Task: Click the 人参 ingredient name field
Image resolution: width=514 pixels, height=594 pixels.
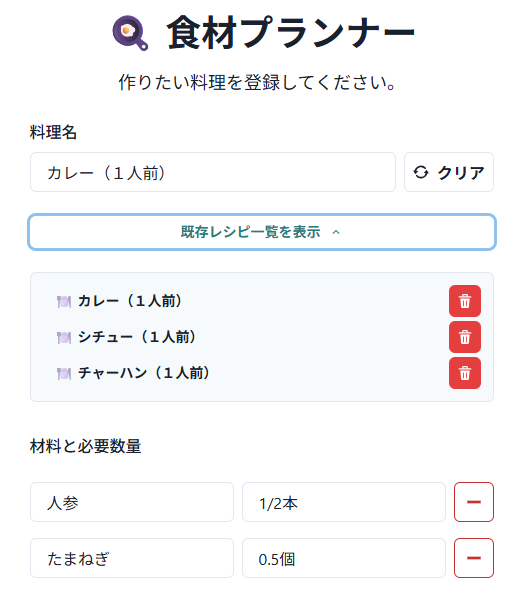Action: tap(132, 502)
